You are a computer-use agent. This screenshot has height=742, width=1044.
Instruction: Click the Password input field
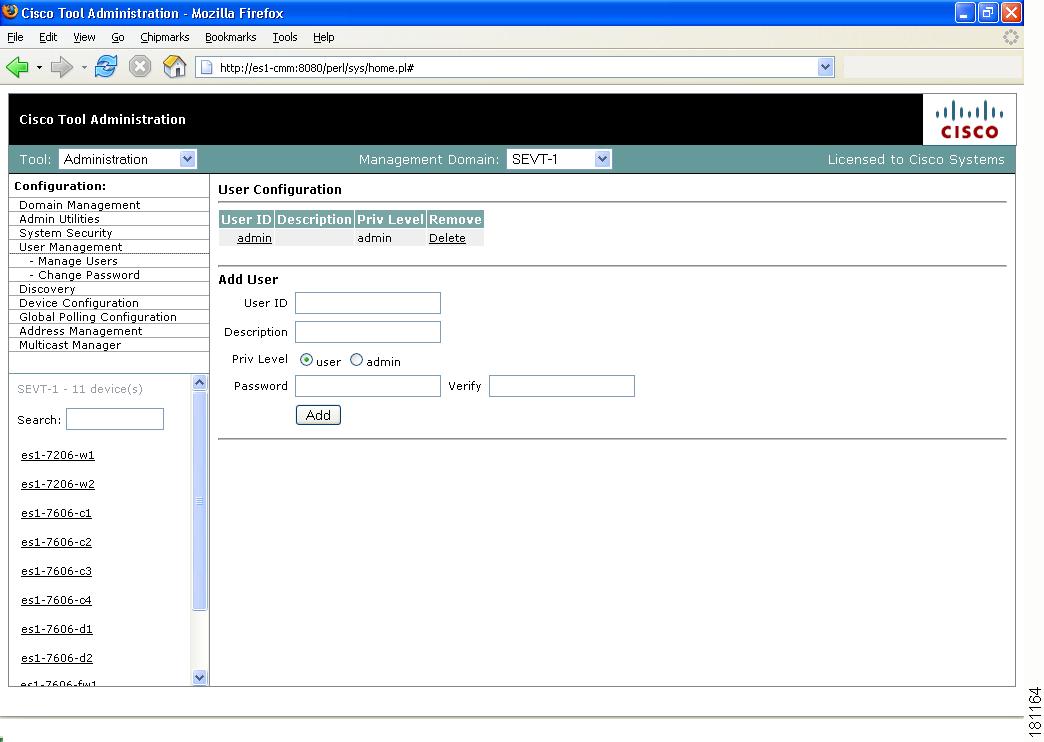pos(368,386)
